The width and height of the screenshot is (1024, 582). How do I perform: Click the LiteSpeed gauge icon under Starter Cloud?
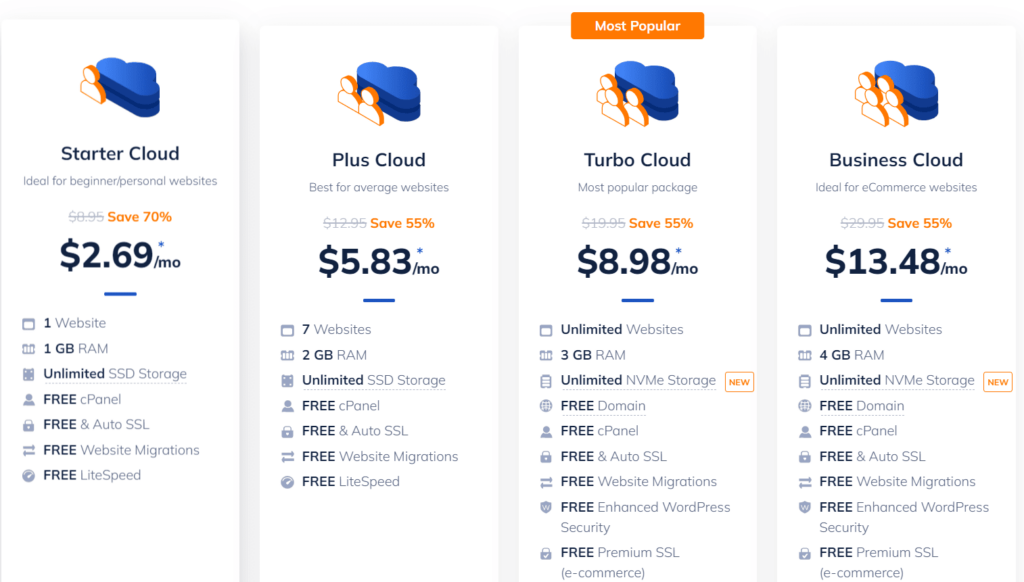tap(27, 475)
